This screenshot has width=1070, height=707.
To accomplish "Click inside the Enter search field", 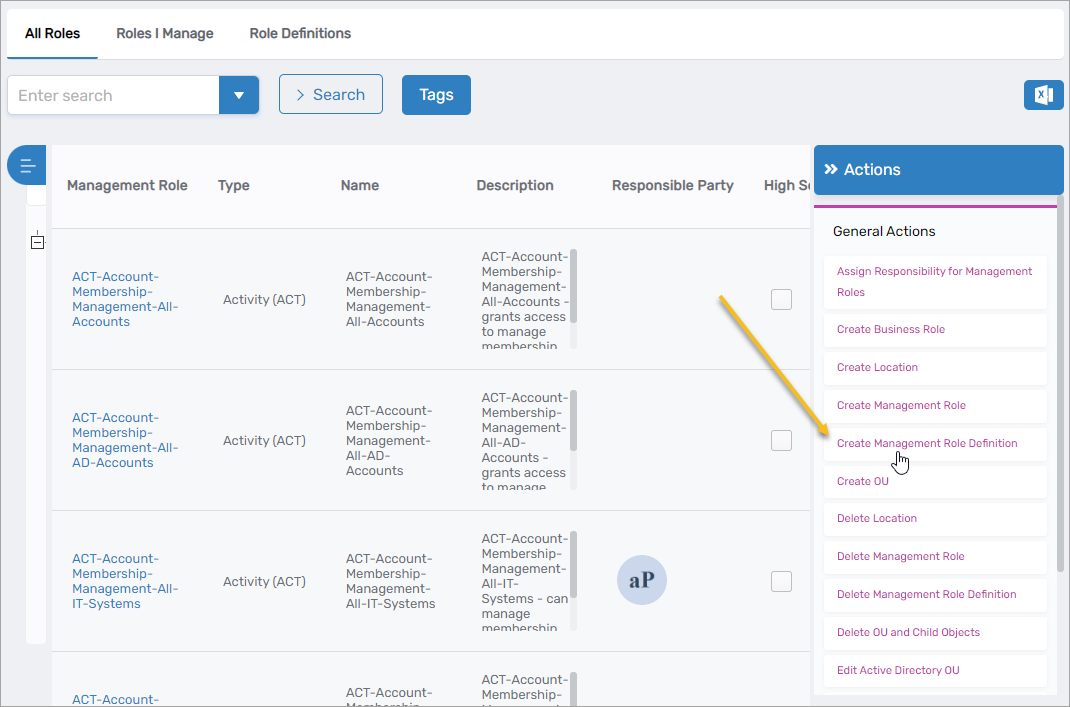I will [114, 96].
